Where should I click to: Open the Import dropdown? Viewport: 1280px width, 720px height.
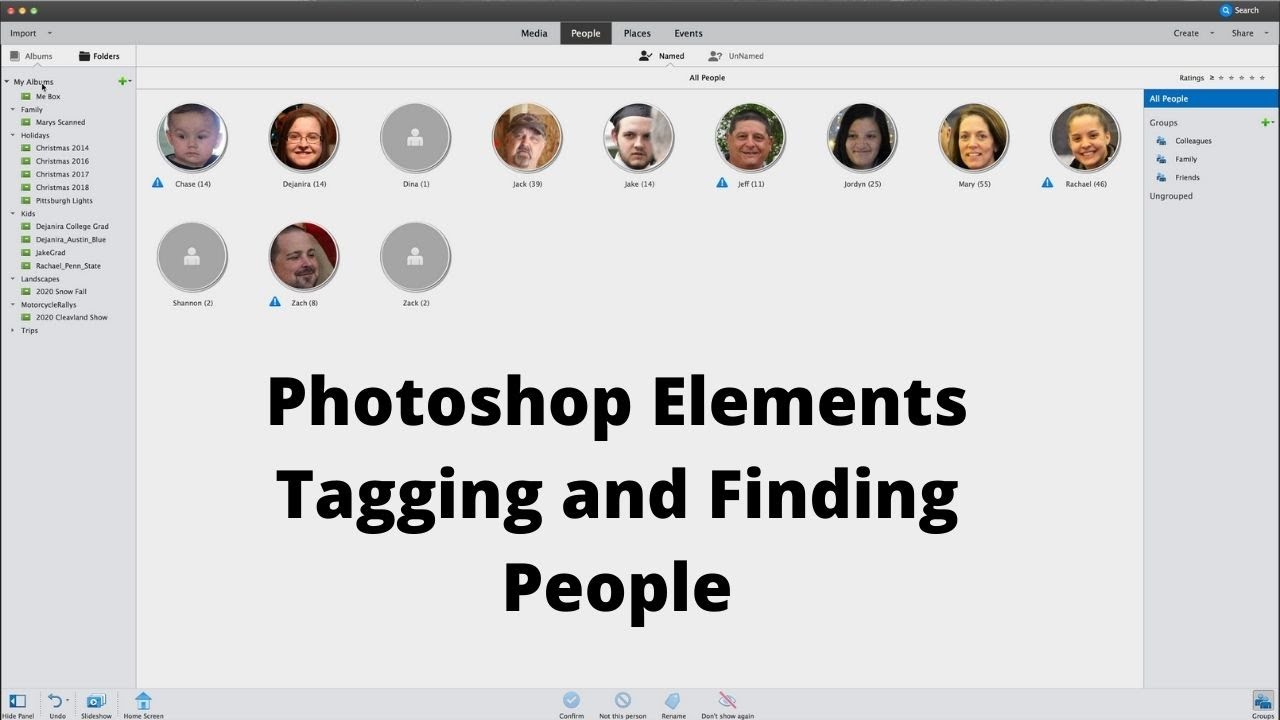[x=30, y=33]
